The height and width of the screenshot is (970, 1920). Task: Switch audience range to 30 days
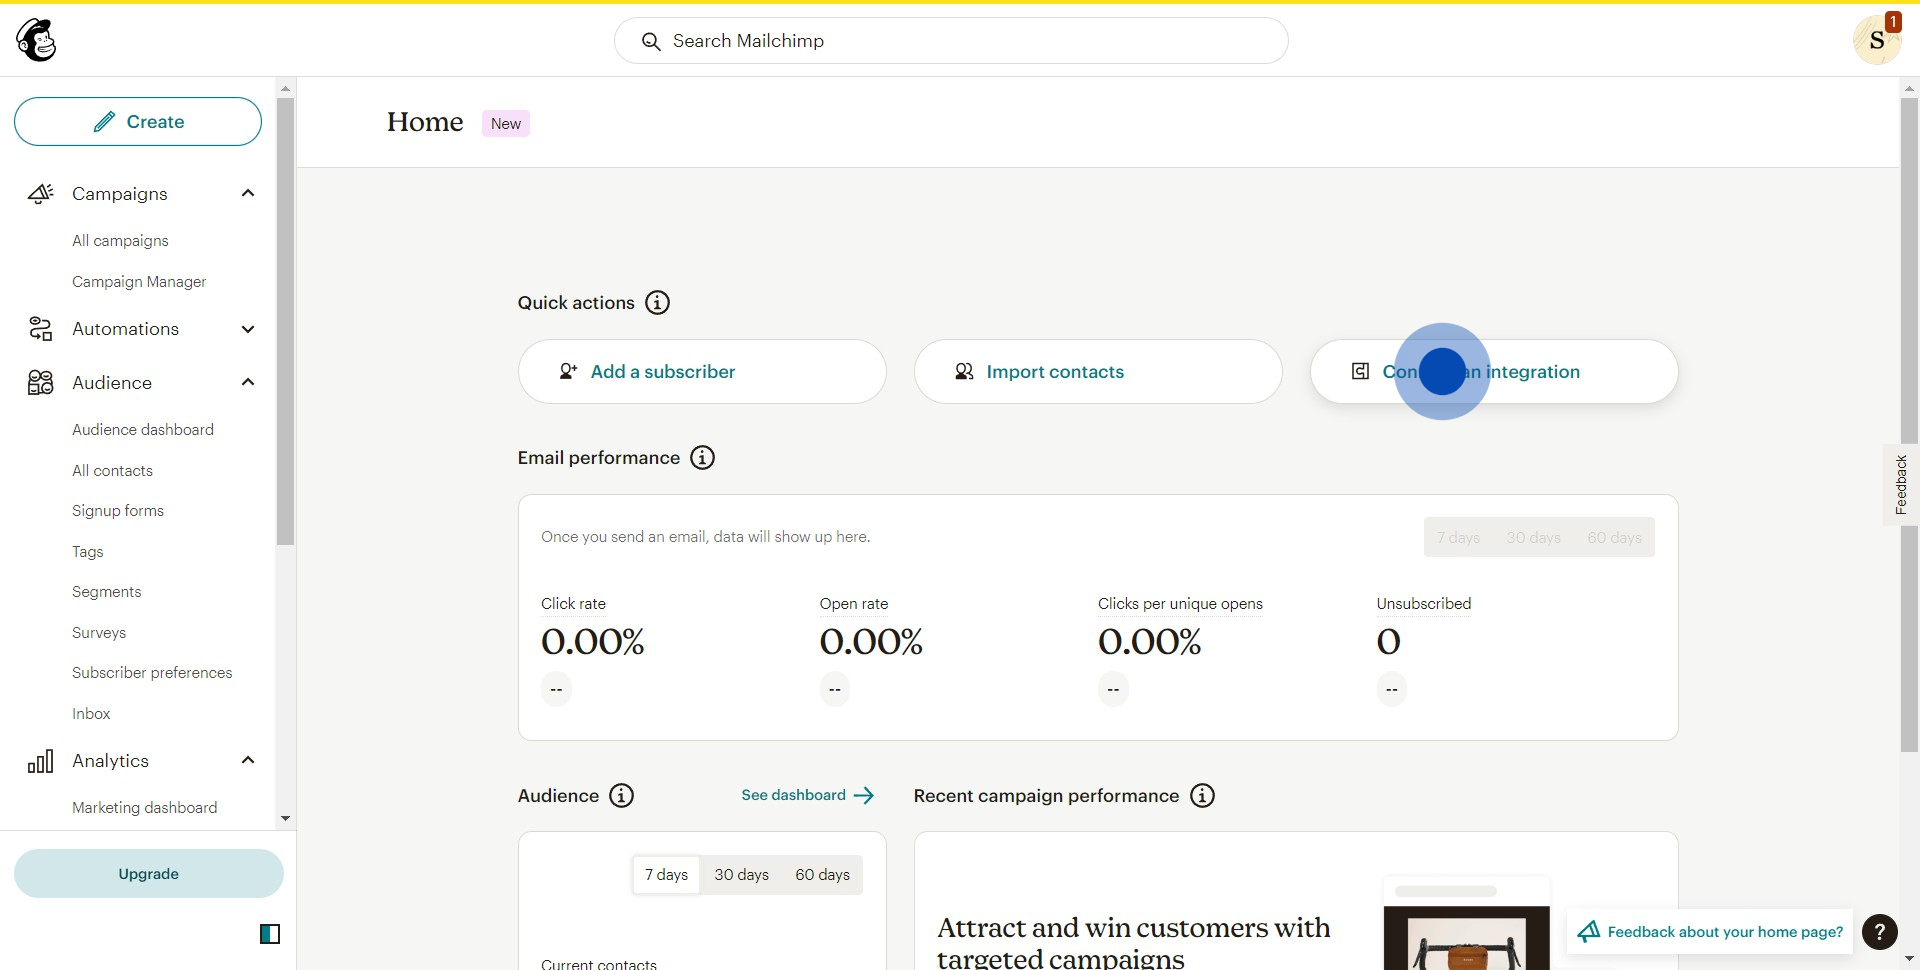coord(741,875)
